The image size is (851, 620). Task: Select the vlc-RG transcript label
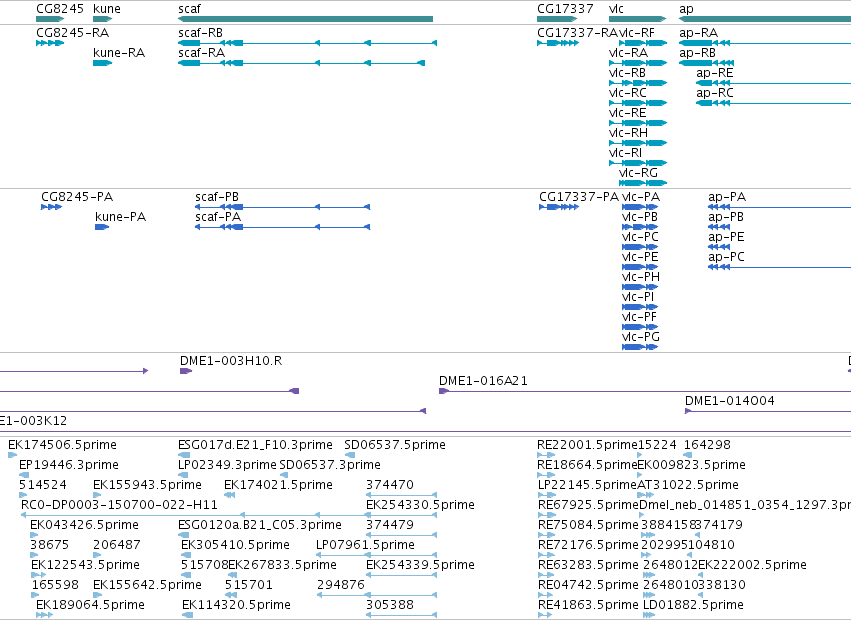click(638, 173)
